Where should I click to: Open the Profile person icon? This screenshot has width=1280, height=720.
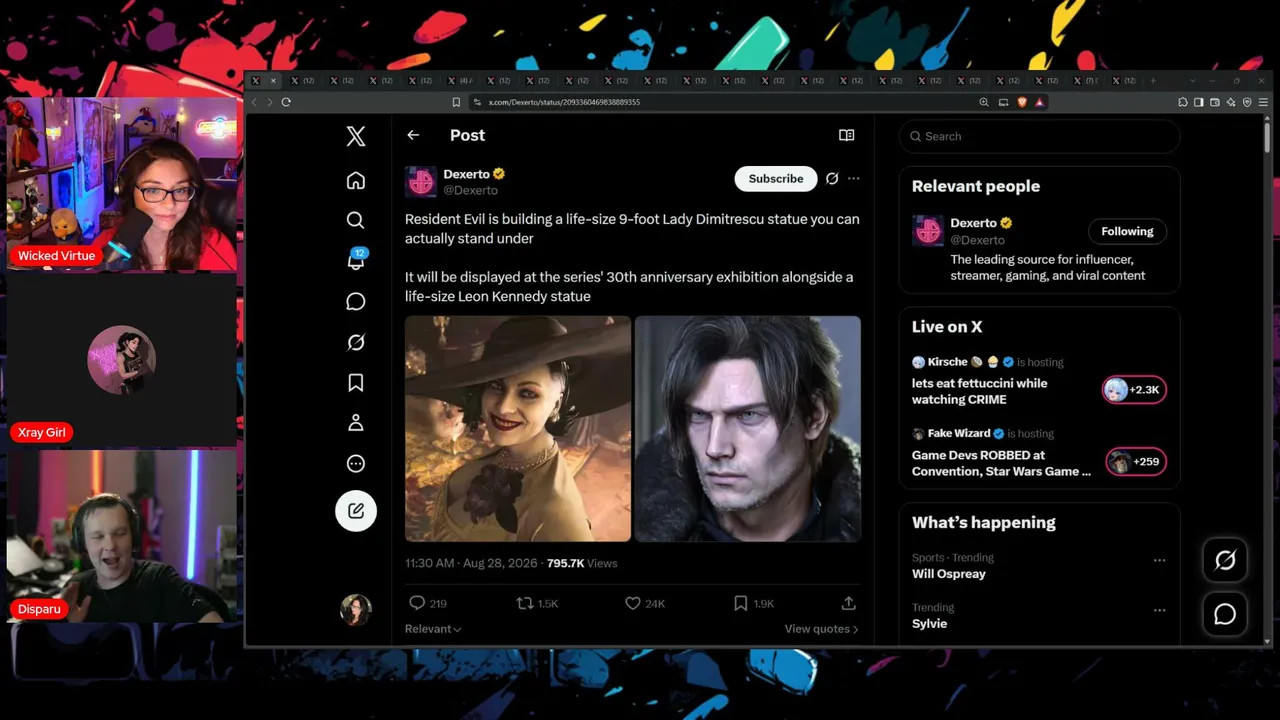[356, 423]
